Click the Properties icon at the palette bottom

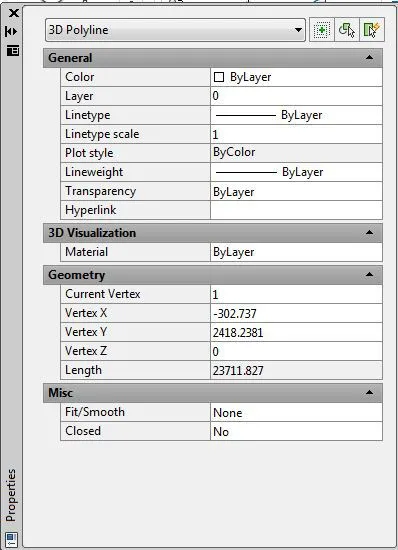[11, 539]
